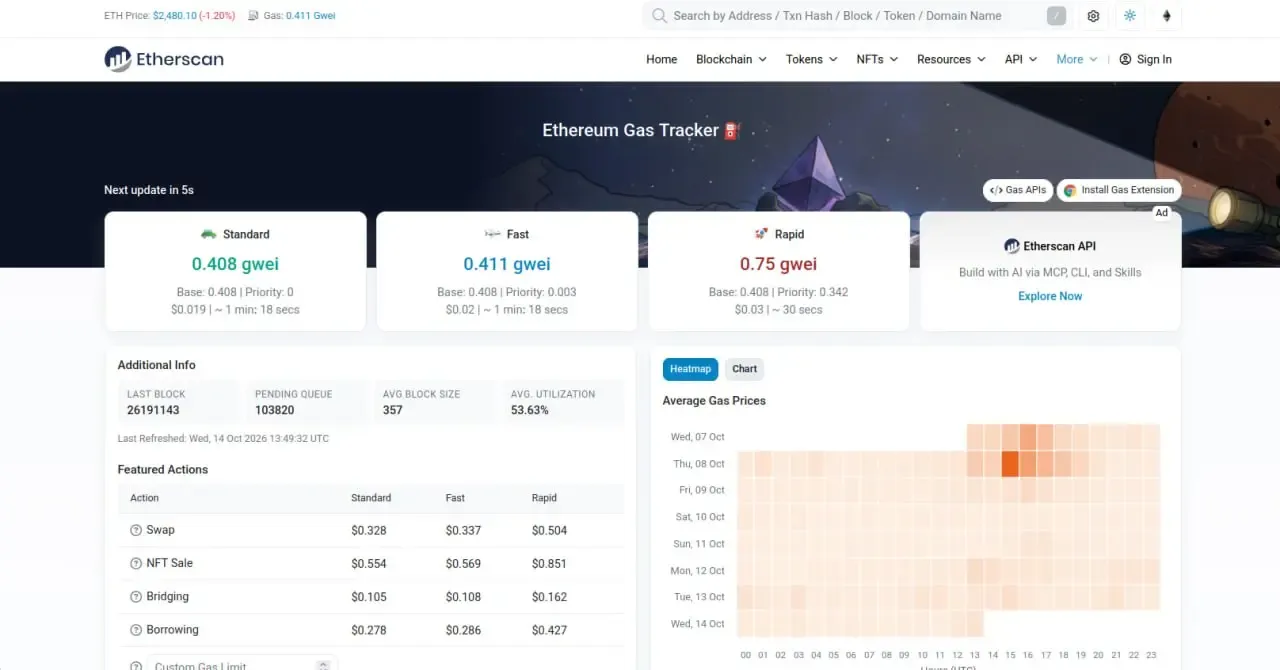Click the Gas APIs button
The width and height of the screenshot is (1280, 670).
[x=1018, y=190]
